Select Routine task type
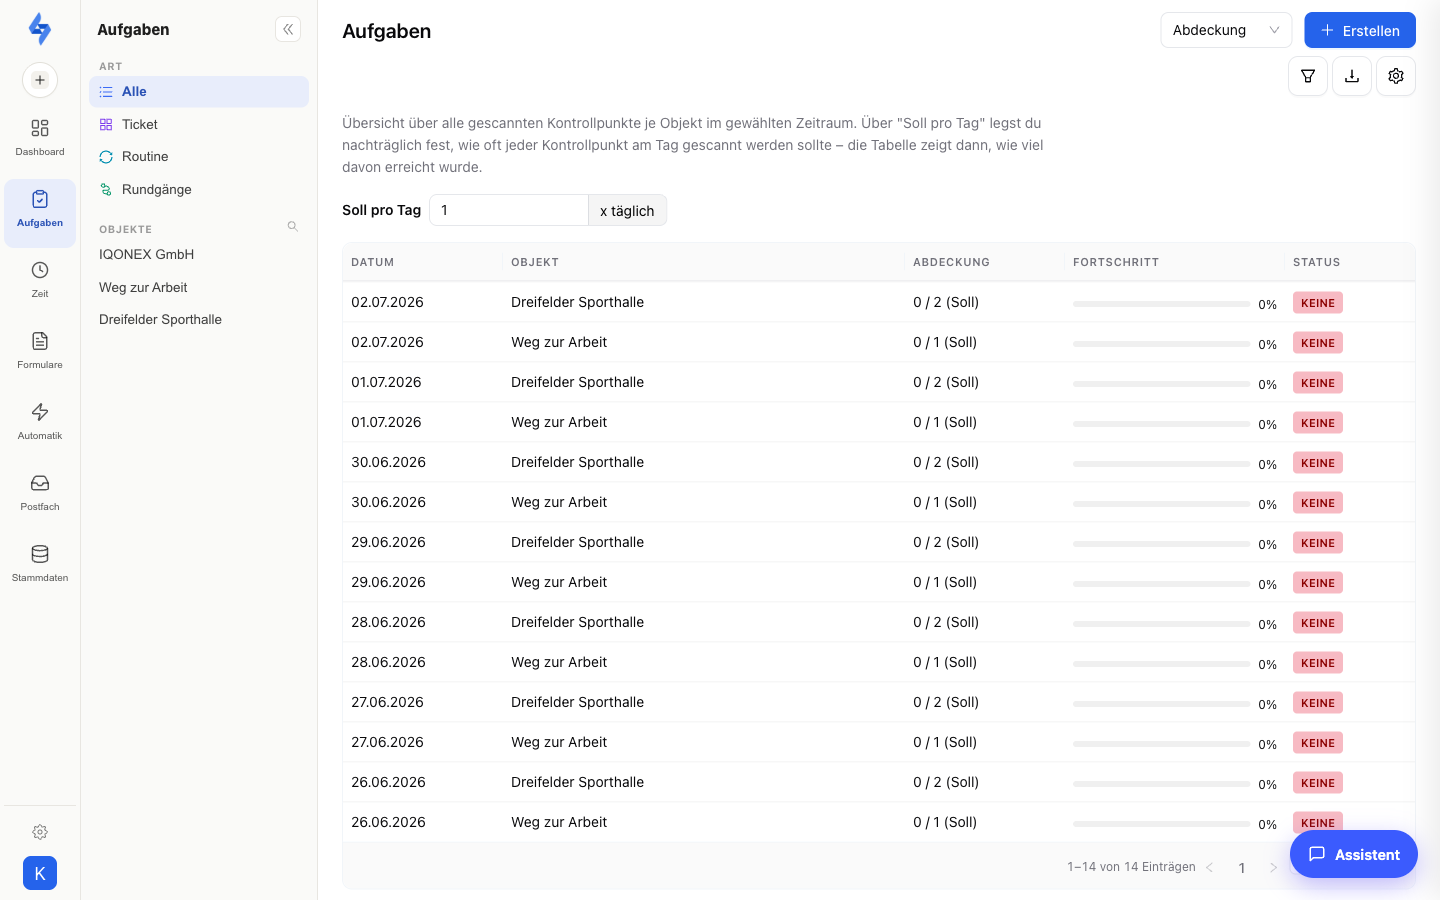Image resolution: width=1440 pixels, height=900 pixels. [199, 156]
